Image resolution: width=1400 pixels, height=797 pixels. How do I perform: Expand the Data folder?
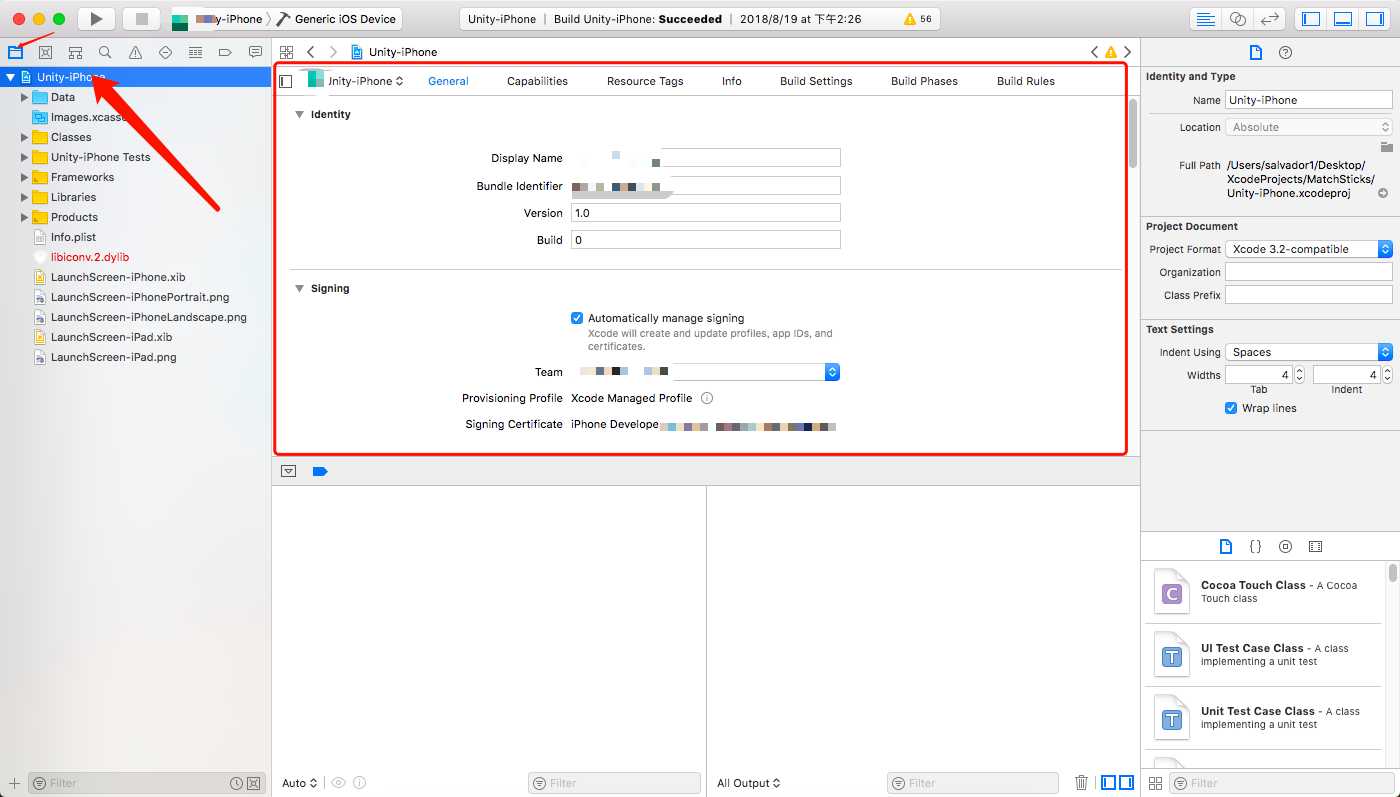tap(25, 97)
